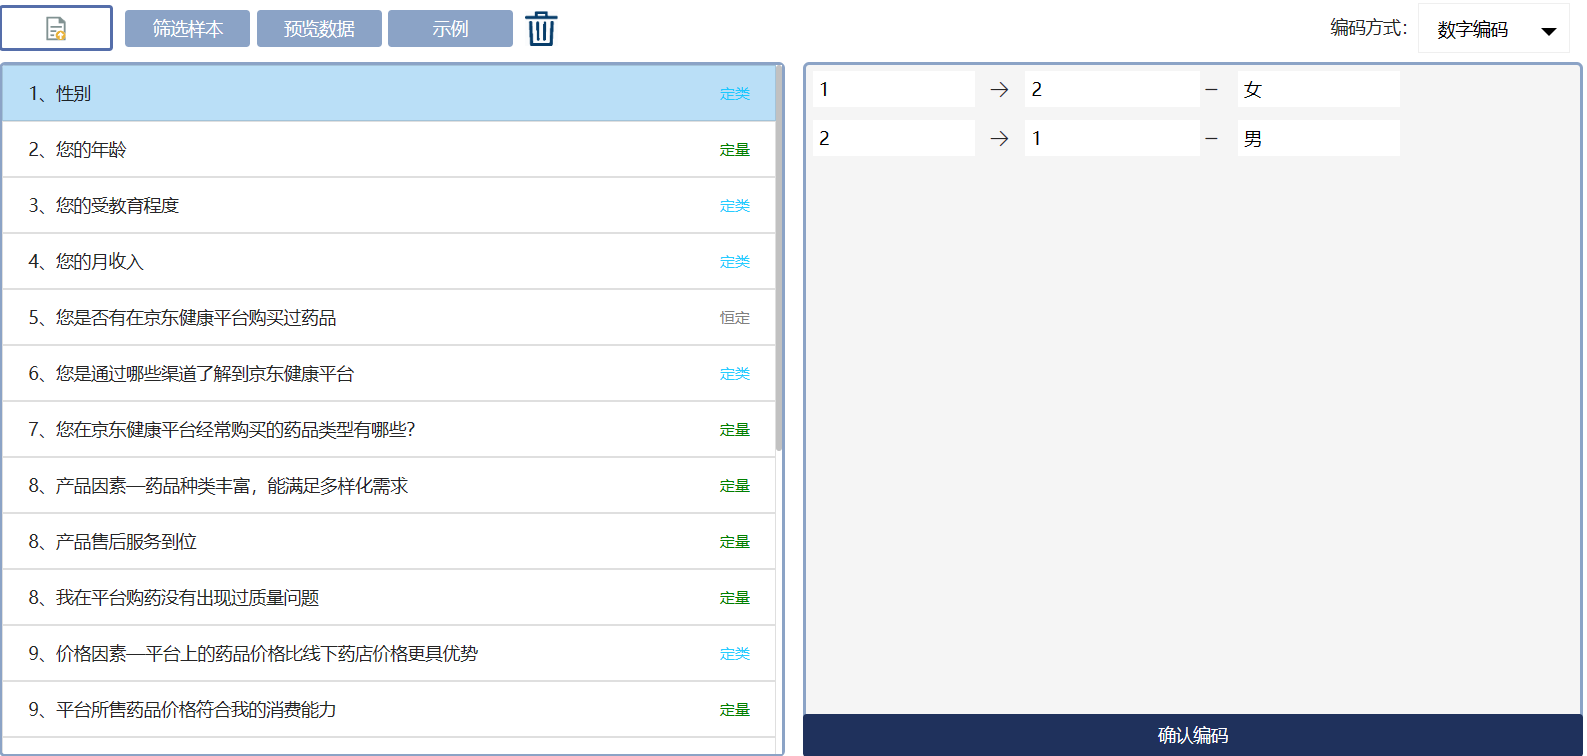
Task: Confirm encoding with 确认编码 button
Action: point(1192,735)
